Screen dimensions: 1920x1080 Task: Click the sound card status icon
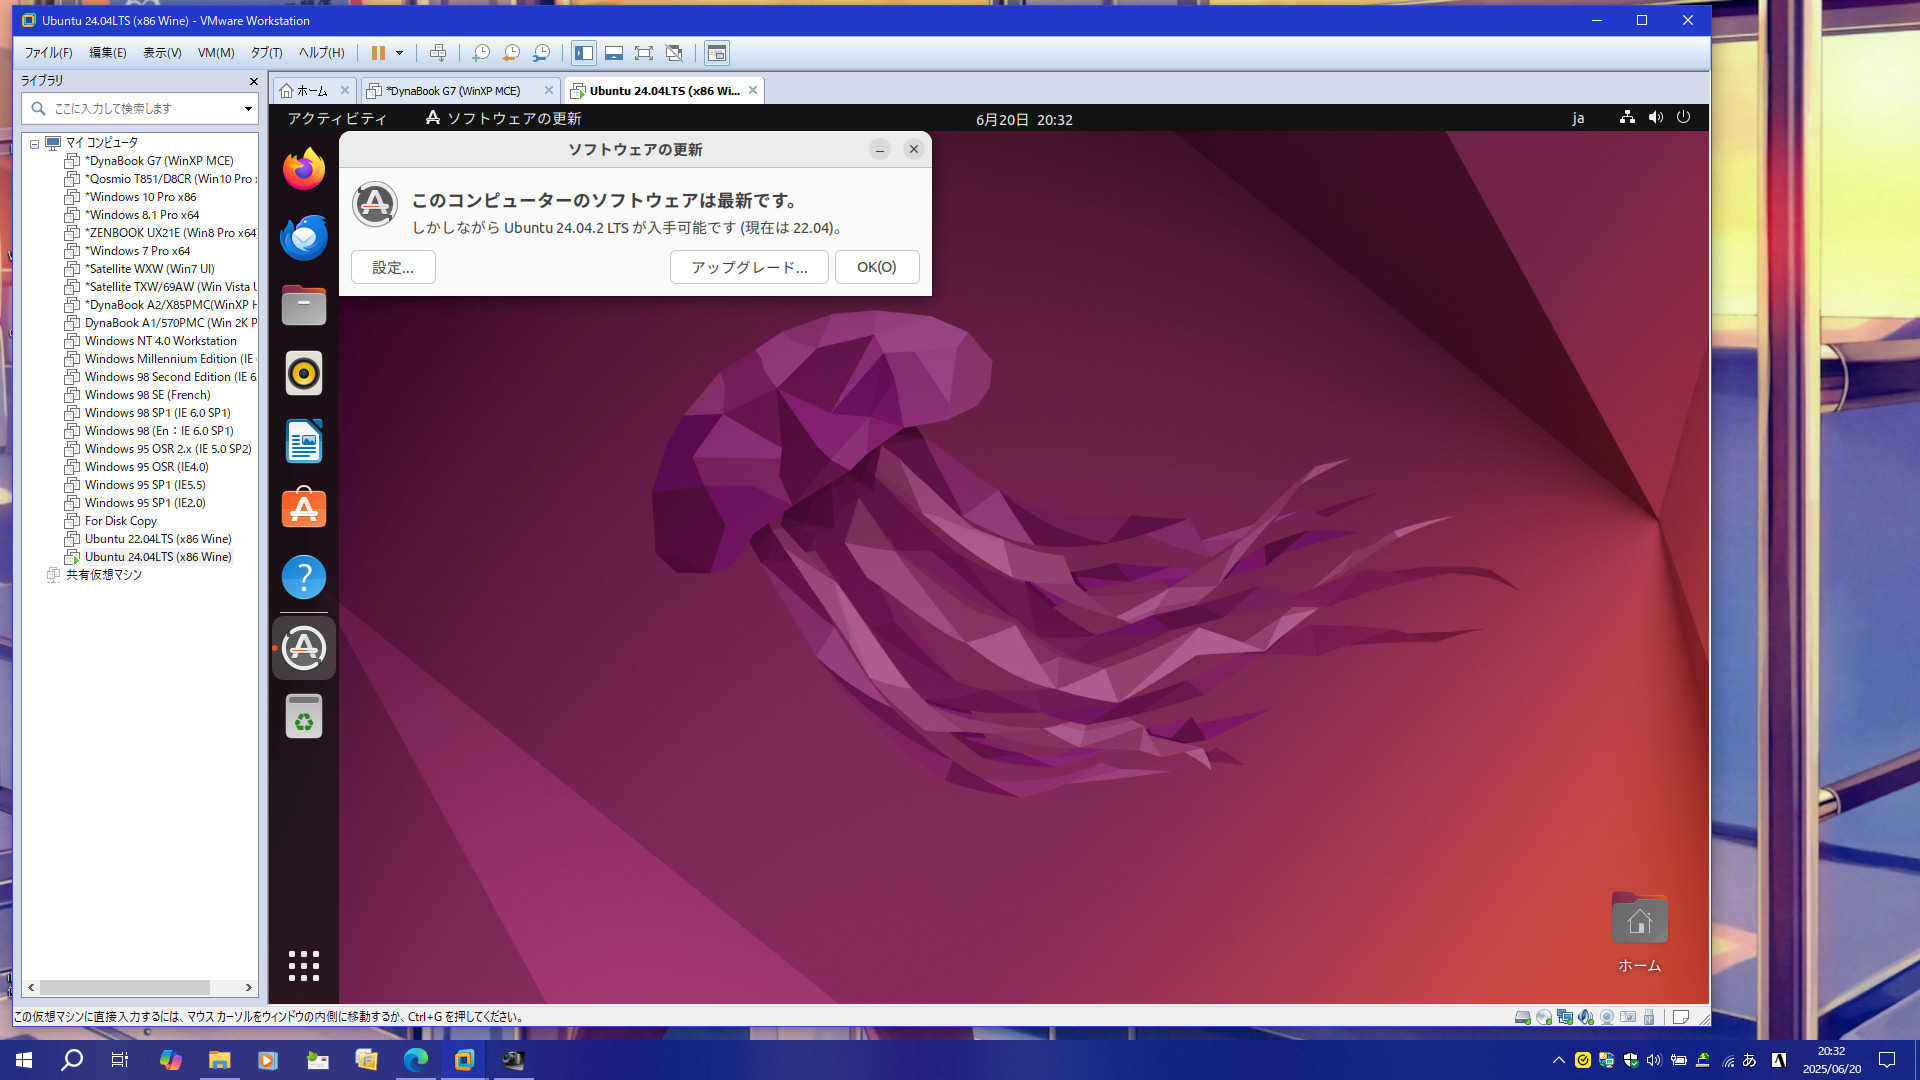[1585, 1017]
